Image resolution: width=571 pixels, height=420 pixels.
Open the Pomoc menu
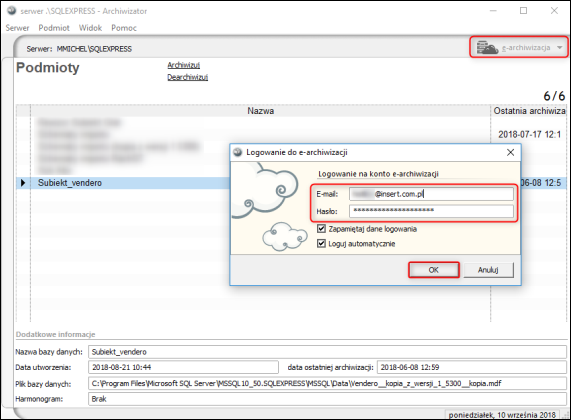[124, 28]
